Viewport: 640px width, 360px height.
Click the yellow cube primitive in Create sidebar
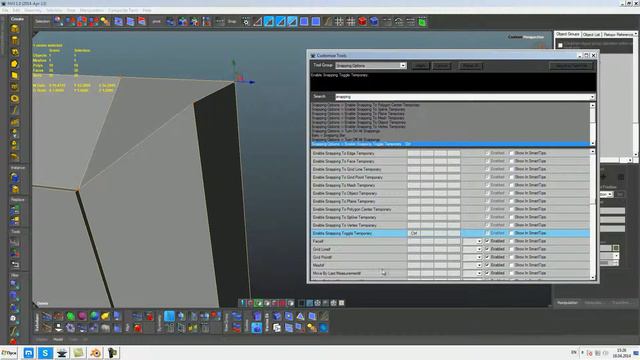(x=15, y=29)
